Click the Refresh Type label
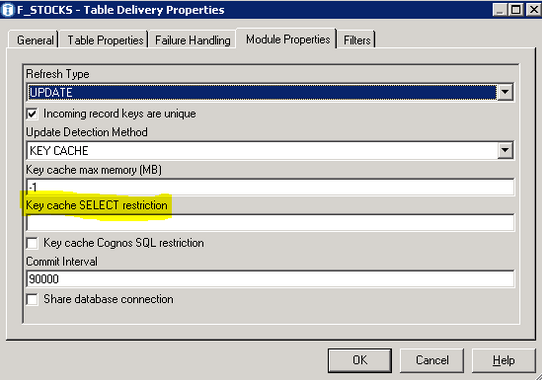Image resolution: width=542 pixels, height=380 pixels. (58, 74)
